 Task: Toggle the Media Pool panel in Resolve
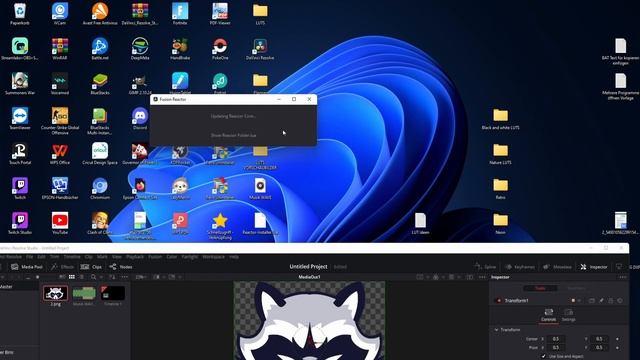(x=27, y=267)
